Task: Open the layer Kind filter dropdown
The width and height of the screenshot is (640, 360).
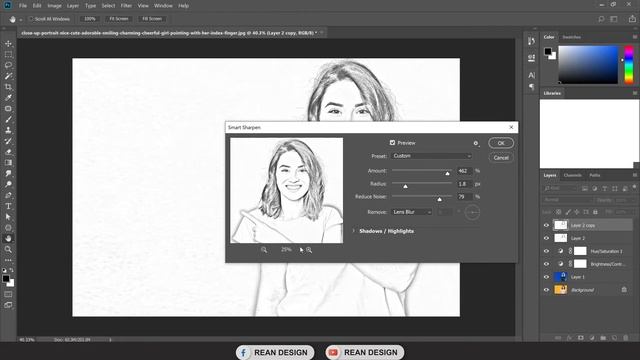Action: pyautogui.click(x=560, y=188)
